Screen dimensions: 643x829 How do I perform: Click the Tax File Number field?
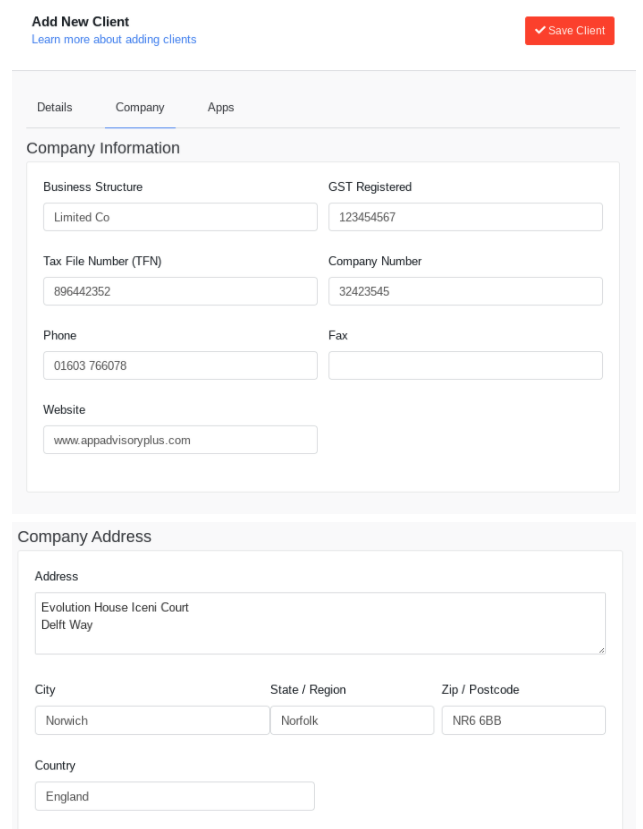[180, 291]
